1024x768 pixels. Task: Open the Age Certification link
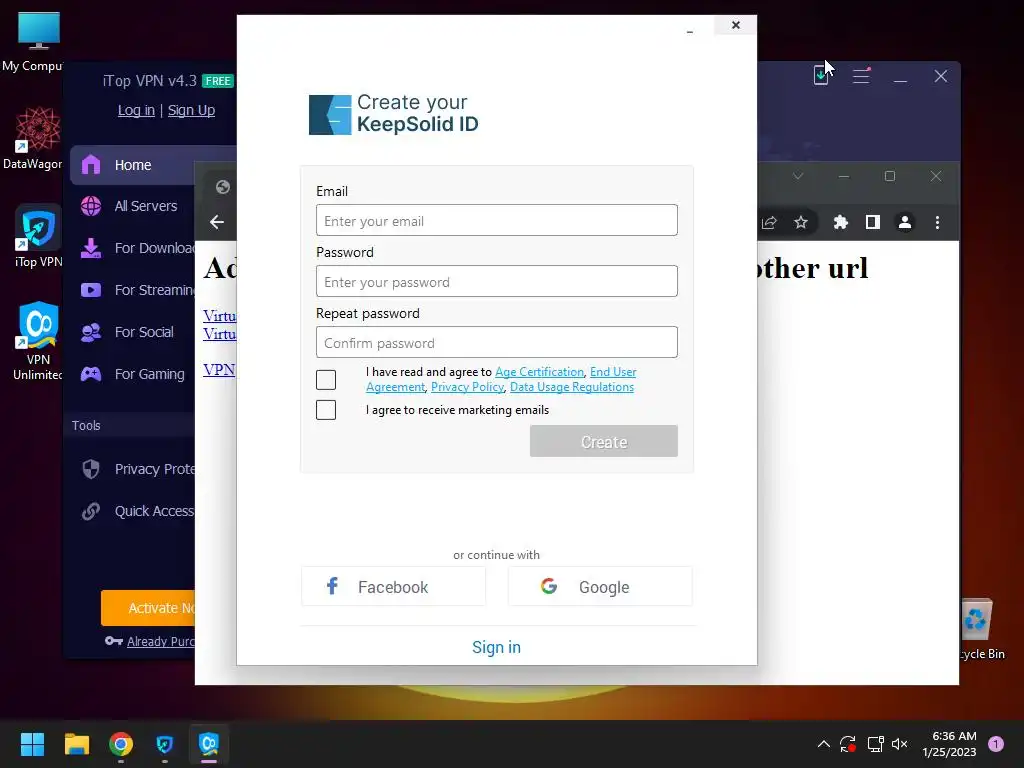tap(539, 372)
